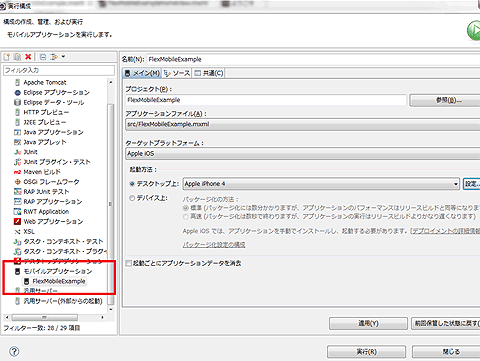Switch to the 共通(C) tab
This screenshot has width=480, height=361.
pyautogui.click(x=209, y=73)
